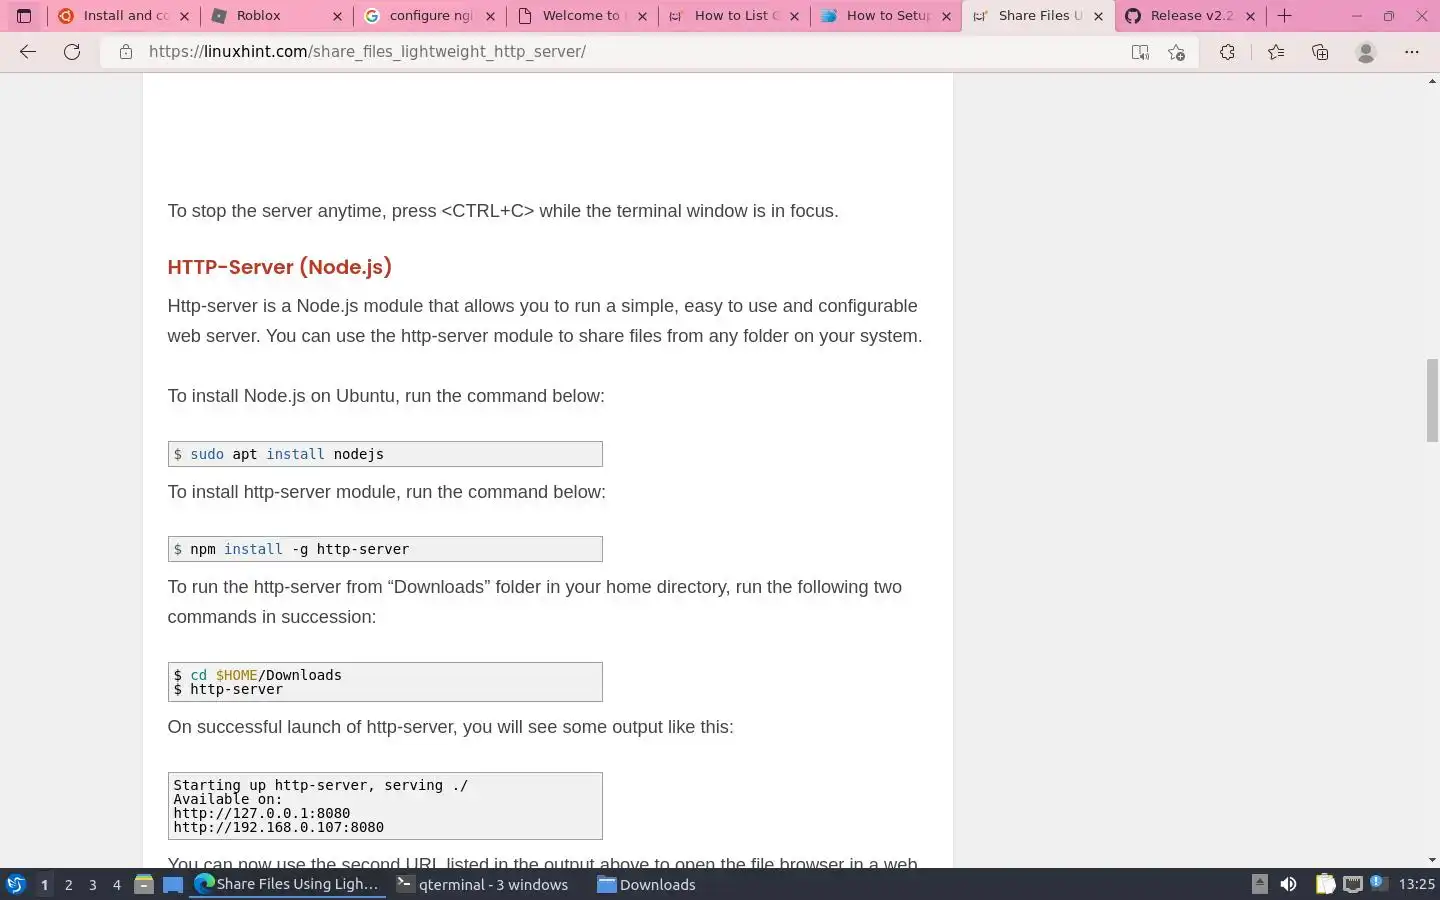Refresh the current page
The image size is (1440, 900).
point(72,52)
